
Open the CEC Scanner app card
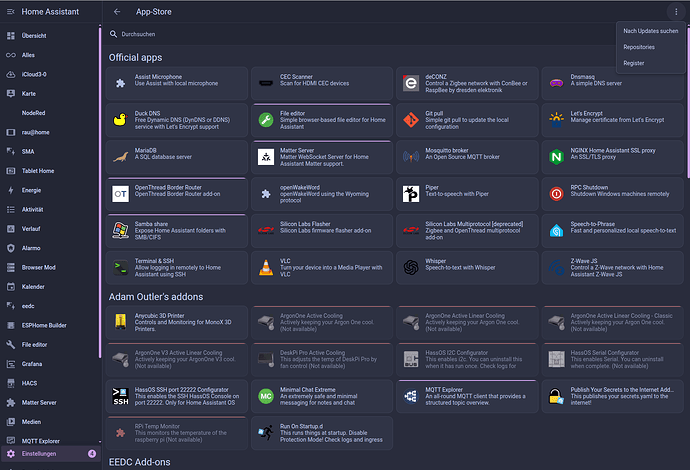[x=322, y=83]
